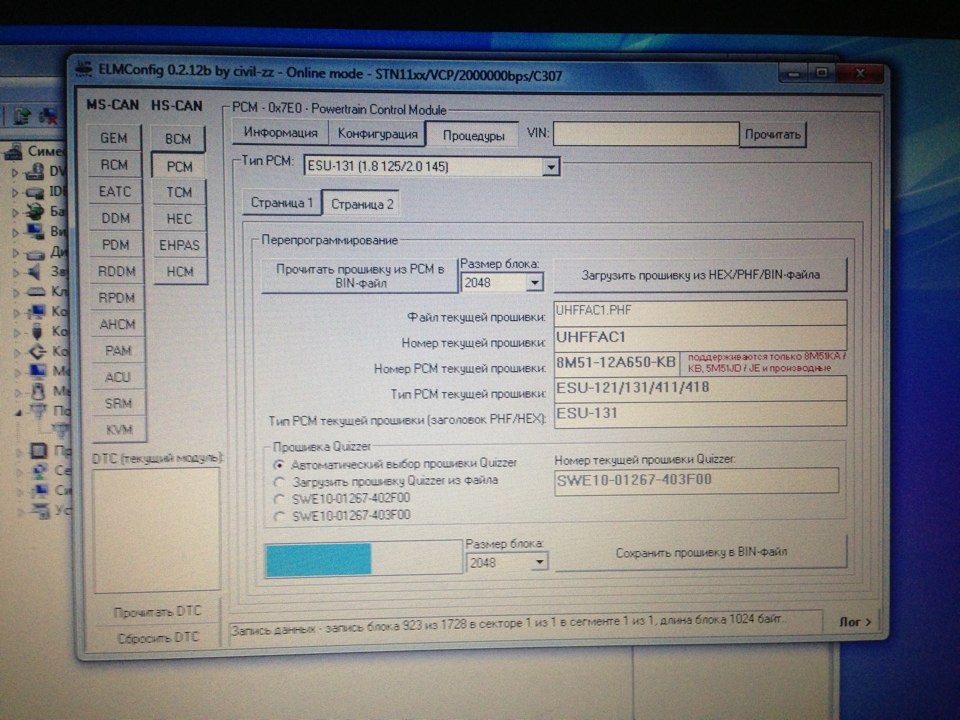Click Прочитать button next to VIN
Screen dimensions: 960x720
tap(773, 135)
